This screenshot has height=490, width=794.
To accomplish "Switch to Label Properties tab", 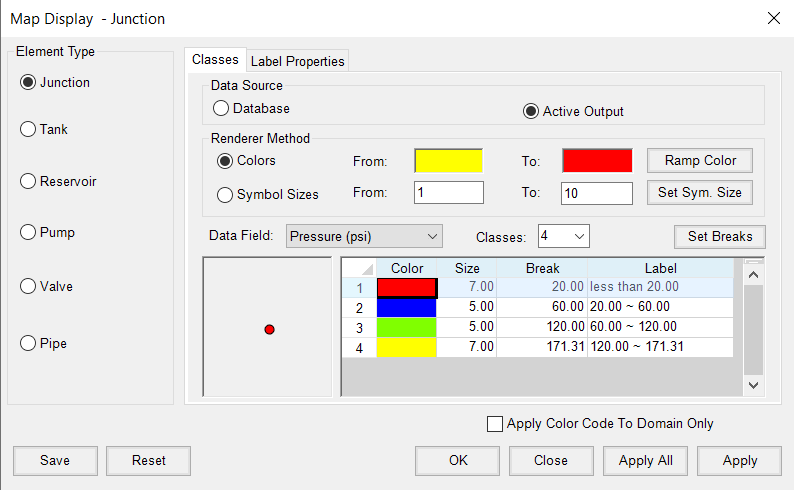I will coord(297,61).
